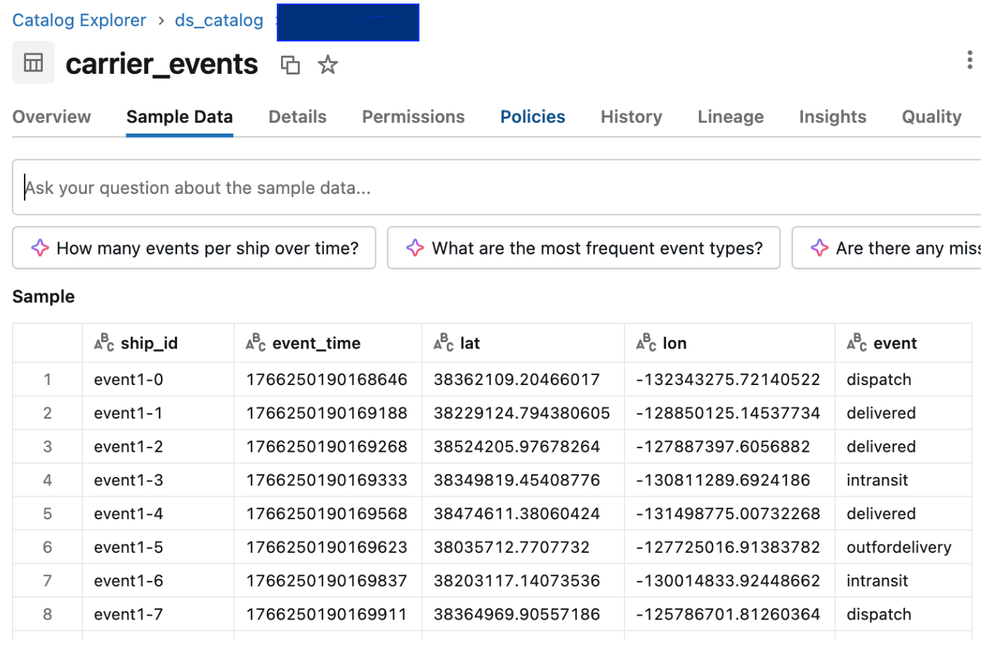Screen dimensions: 999x652
Task: Focus the sample data question input field
Action: coord(500,188)
